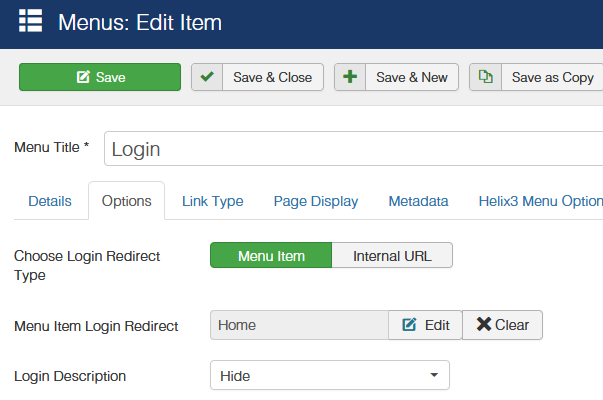603x400 pixels.
Task: Click the Home redirect field
Action: [x=299, y=325]
